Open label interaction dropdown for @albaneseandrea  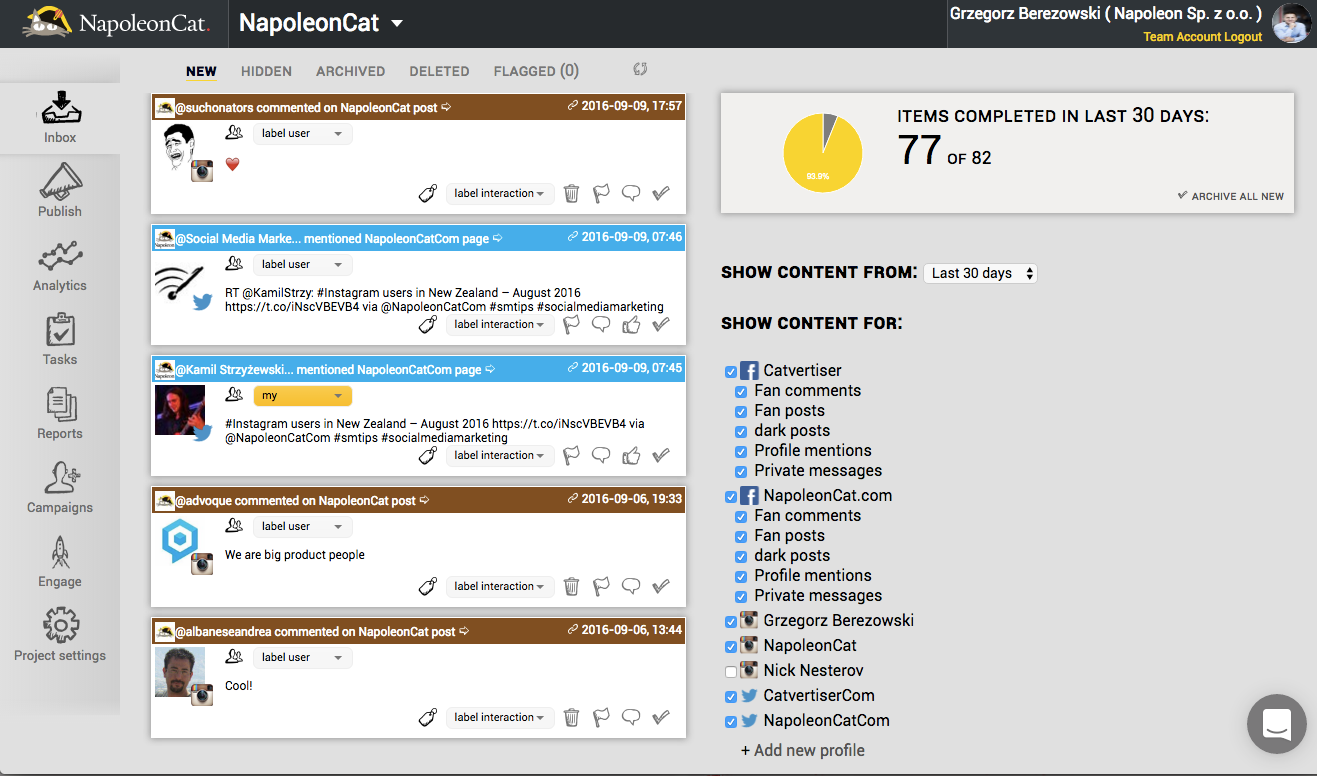pyautogui.click(x=500, y=717)
